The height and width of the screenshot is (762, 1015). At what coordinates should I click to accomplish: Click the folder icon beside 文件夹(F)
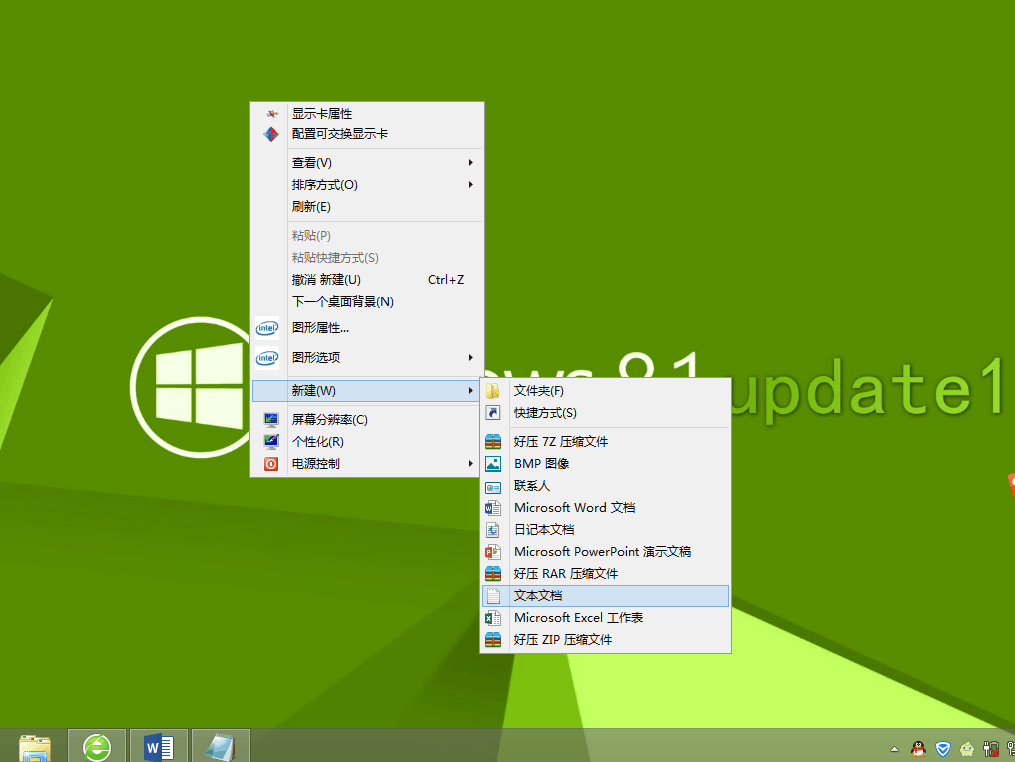[x=493, y=391]
